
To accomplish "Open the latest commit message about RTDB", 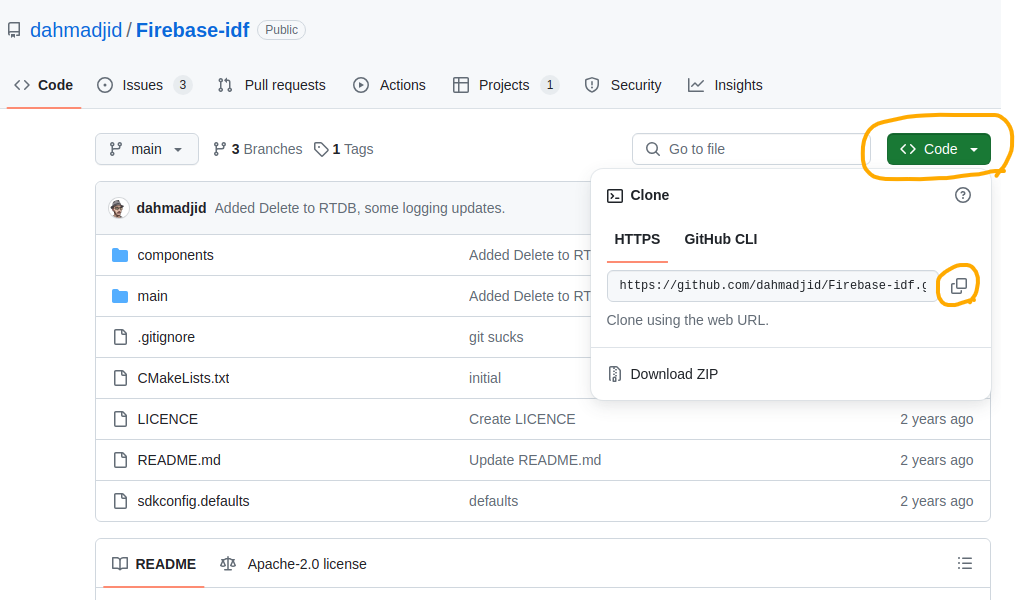I will pyautogui.click(x=359, y=208).
